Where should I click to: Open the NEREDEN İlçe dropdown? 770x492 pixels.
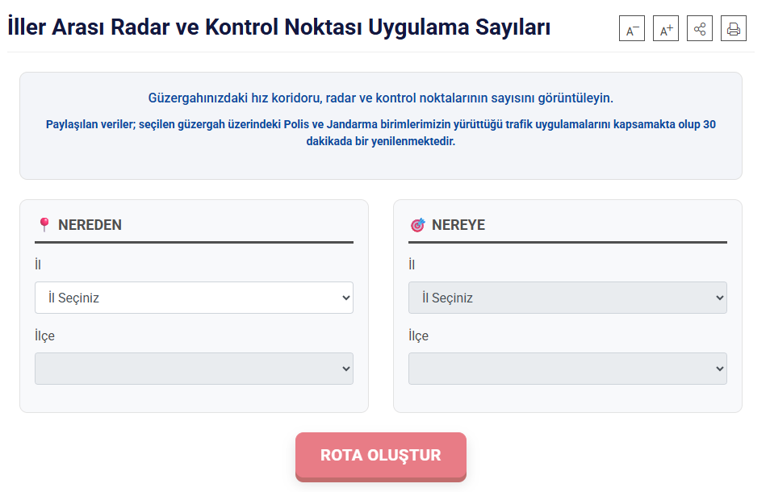(x=194, y=368)
